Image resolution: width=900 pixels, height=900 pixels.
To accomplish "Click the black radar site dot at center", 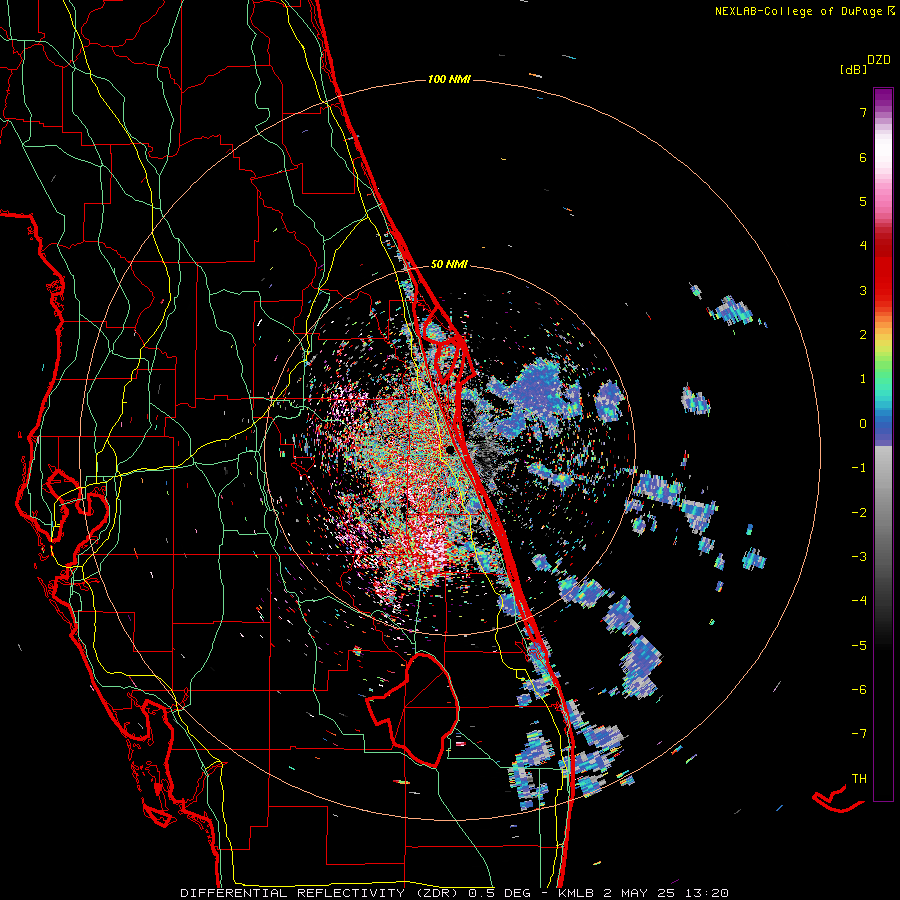I will [449, 449].
